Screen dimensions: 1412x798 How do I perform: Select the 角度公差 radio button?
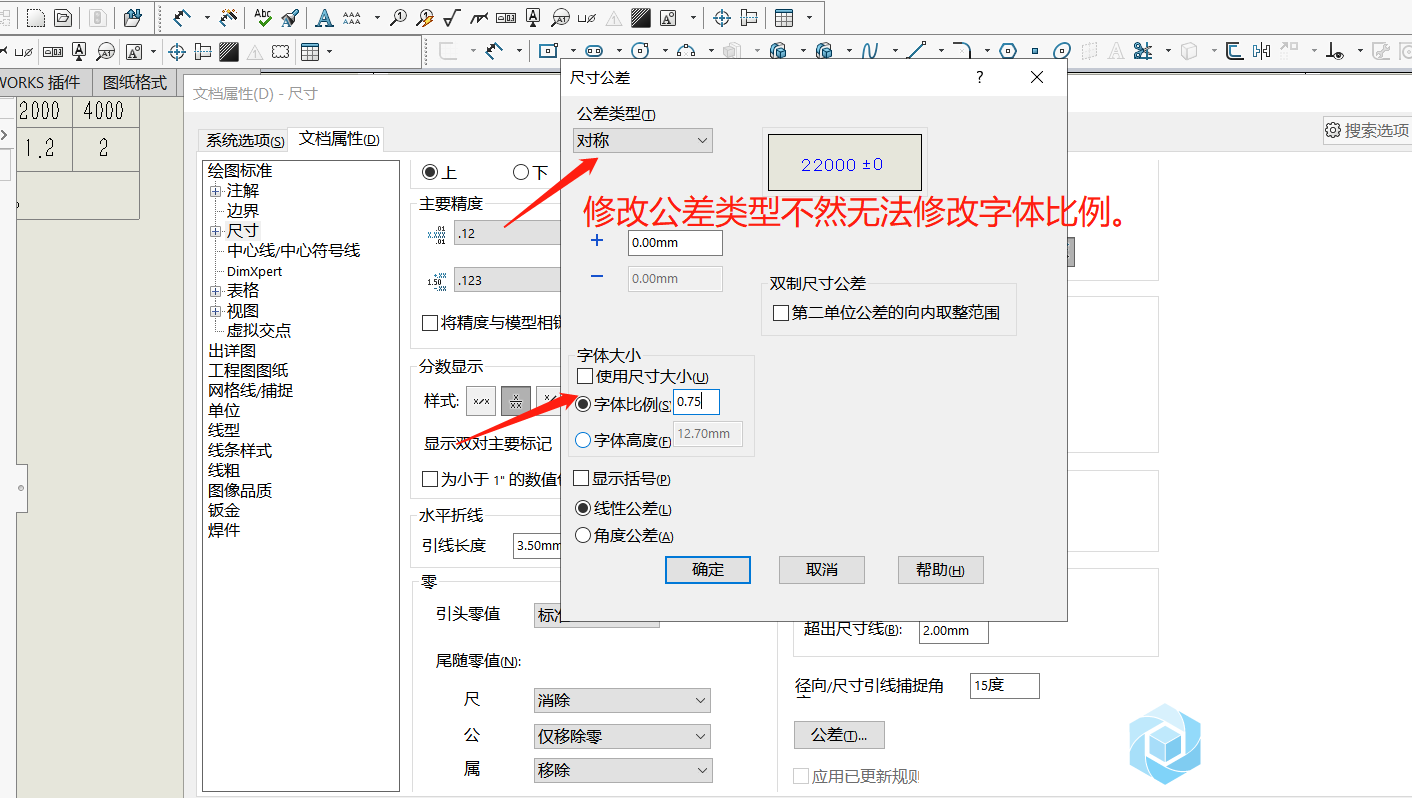[x=583, y=536]
